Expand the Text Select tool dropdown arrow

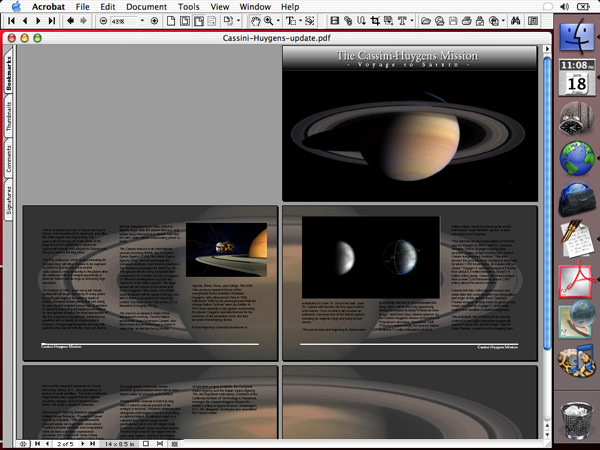pyautogui.click(x=300, y=21)
